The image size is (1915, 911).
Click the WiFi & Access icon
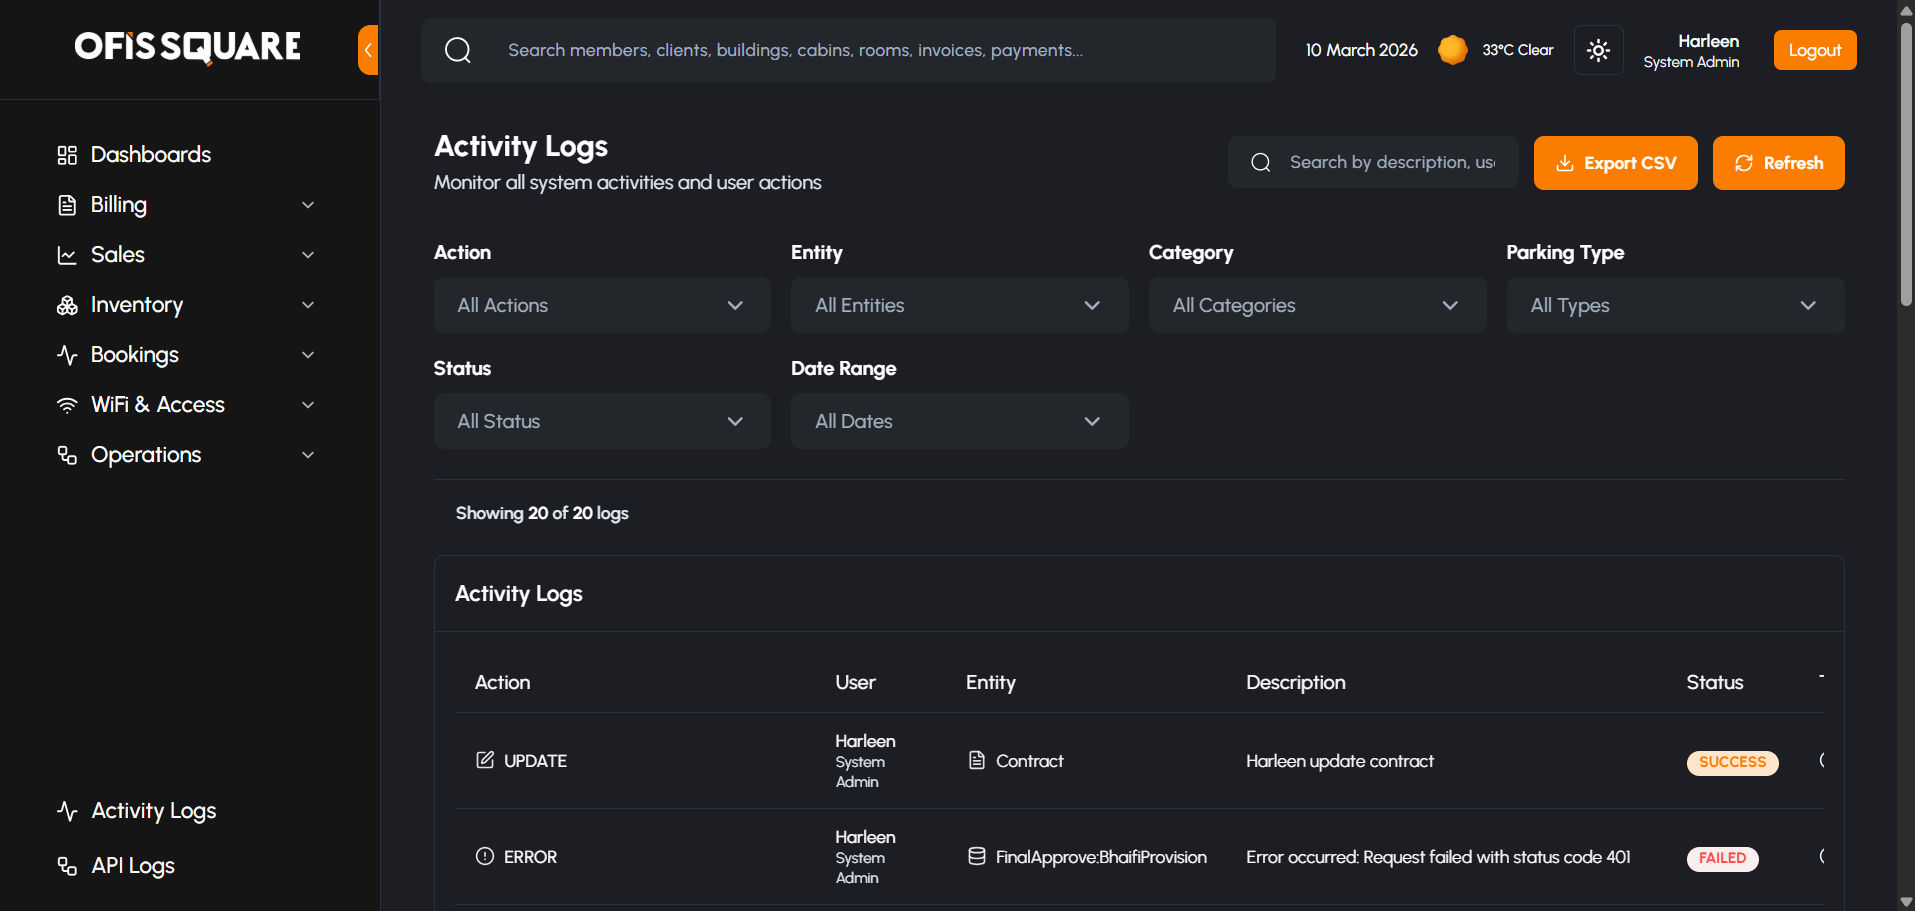67,405
